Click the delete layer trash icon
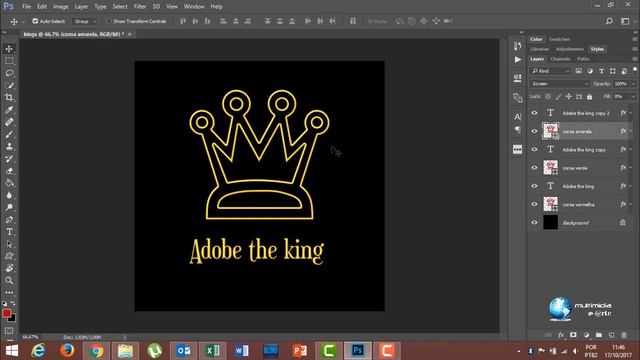 pyautogui.click(x=624, y=335)
